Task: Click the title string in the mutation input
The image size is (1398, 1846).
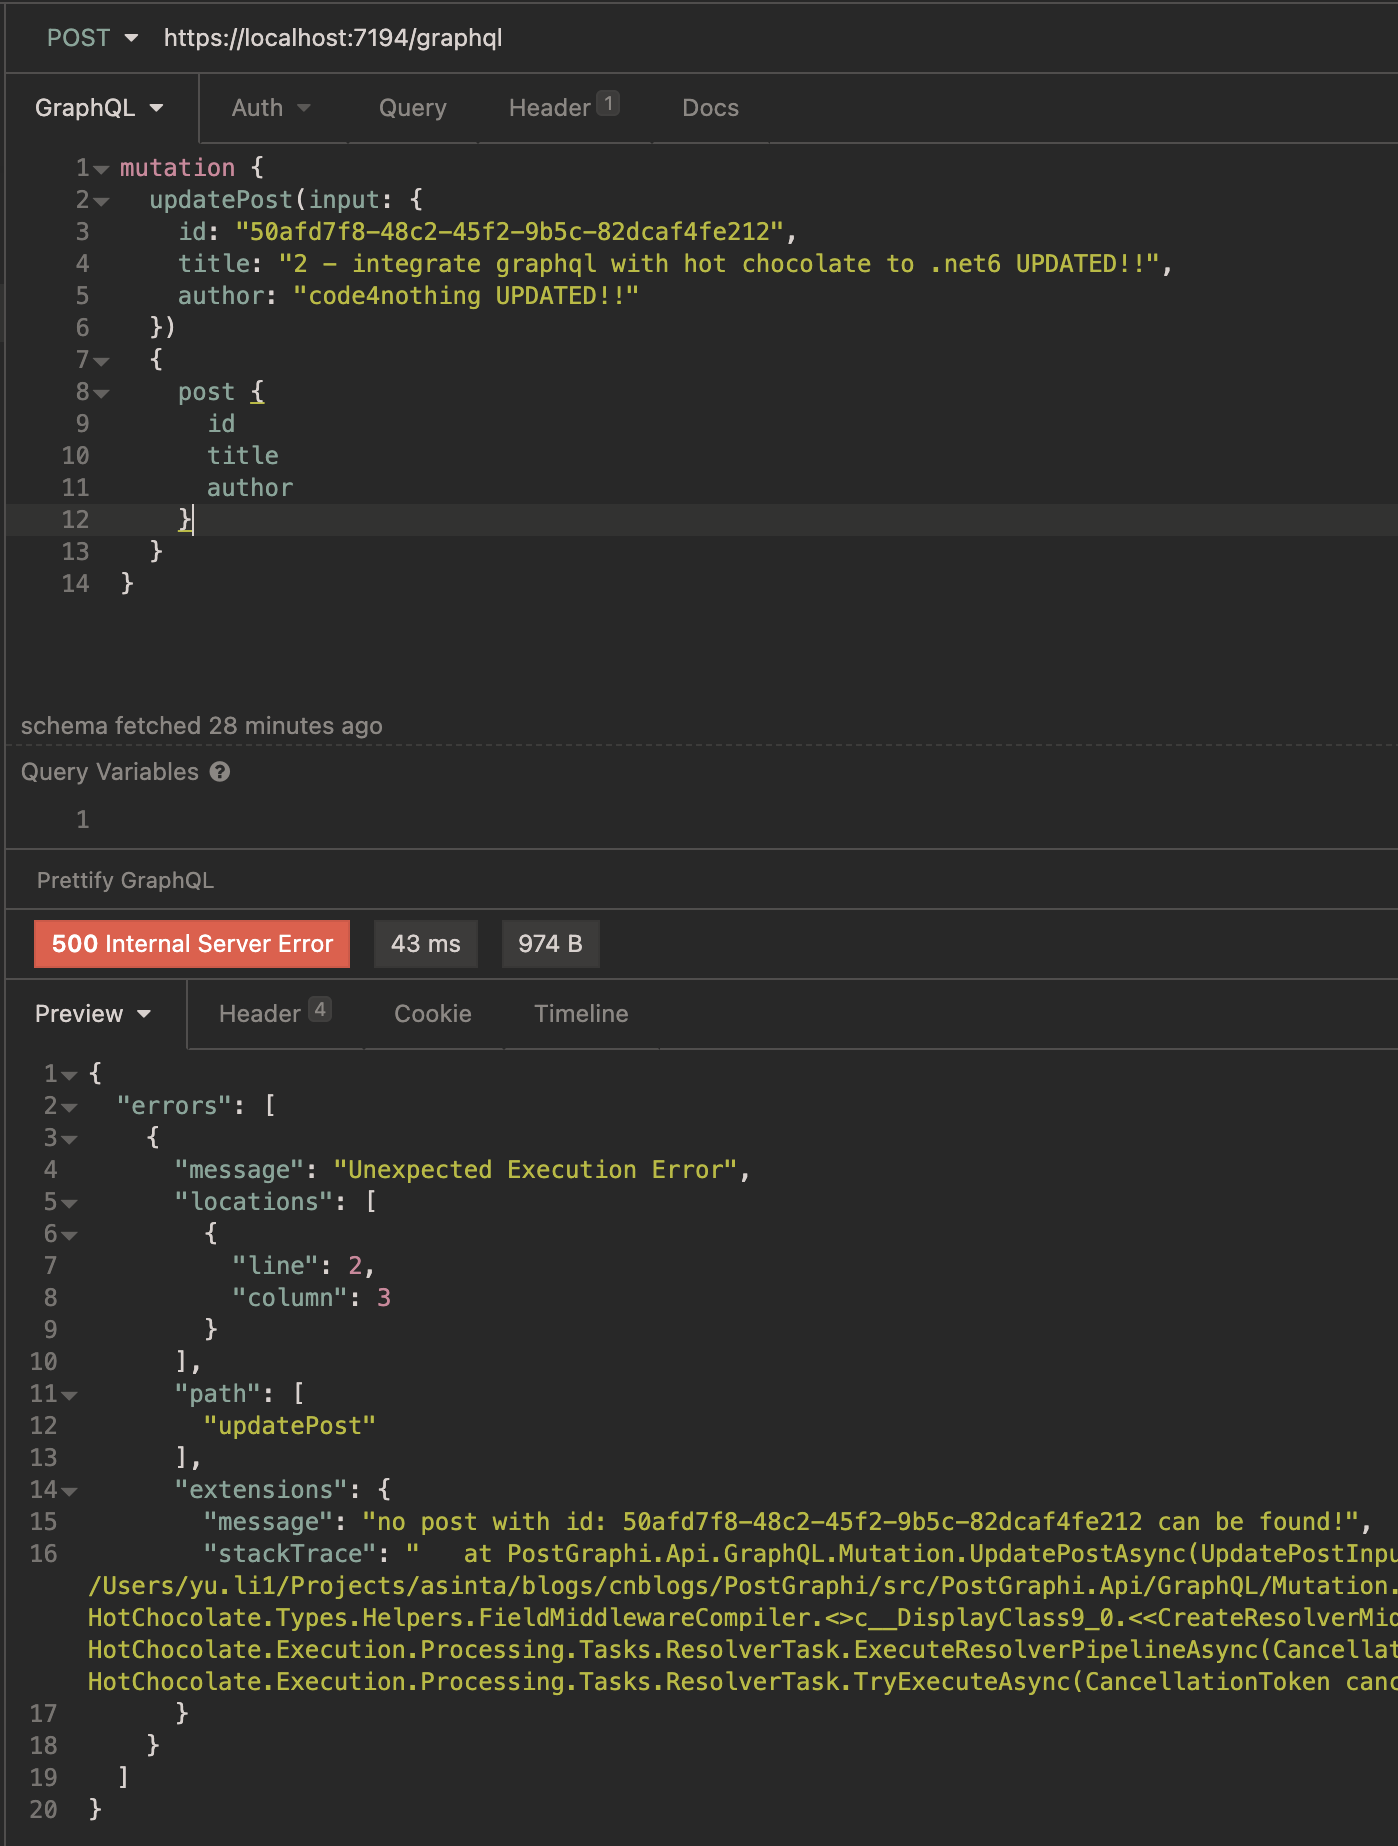Action: click(719, 264)
